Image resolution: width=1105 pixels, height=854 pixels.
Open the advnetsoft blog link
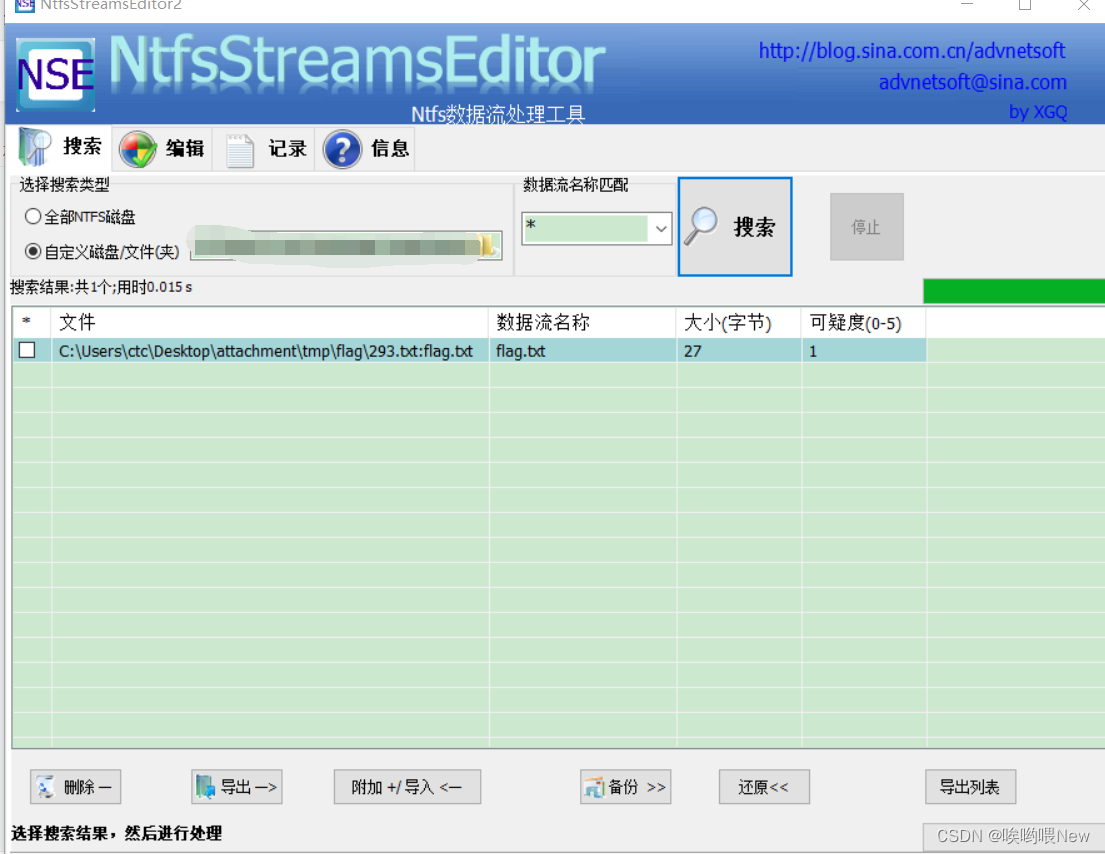[x=911, y=51]
